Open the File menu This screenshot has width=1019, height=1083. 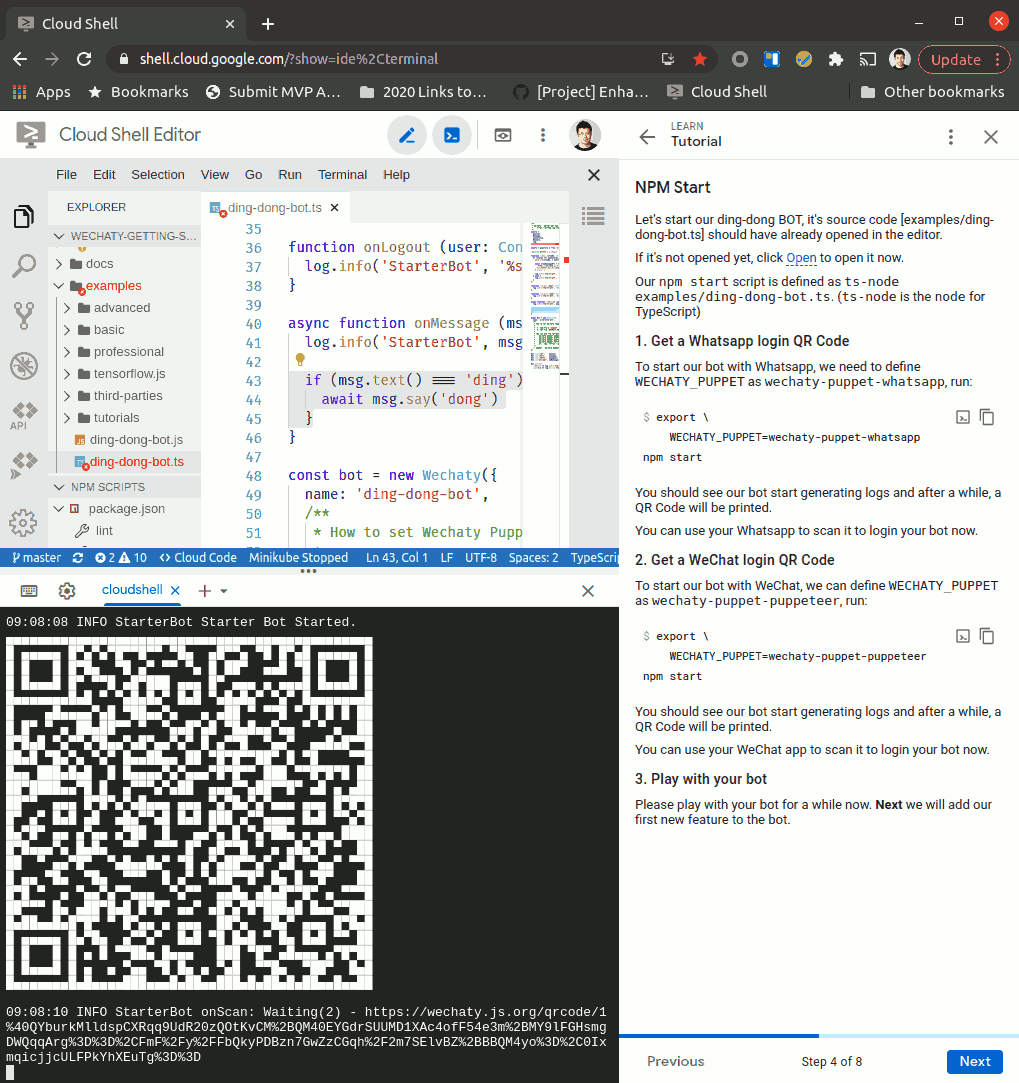(x=66, y=175)
